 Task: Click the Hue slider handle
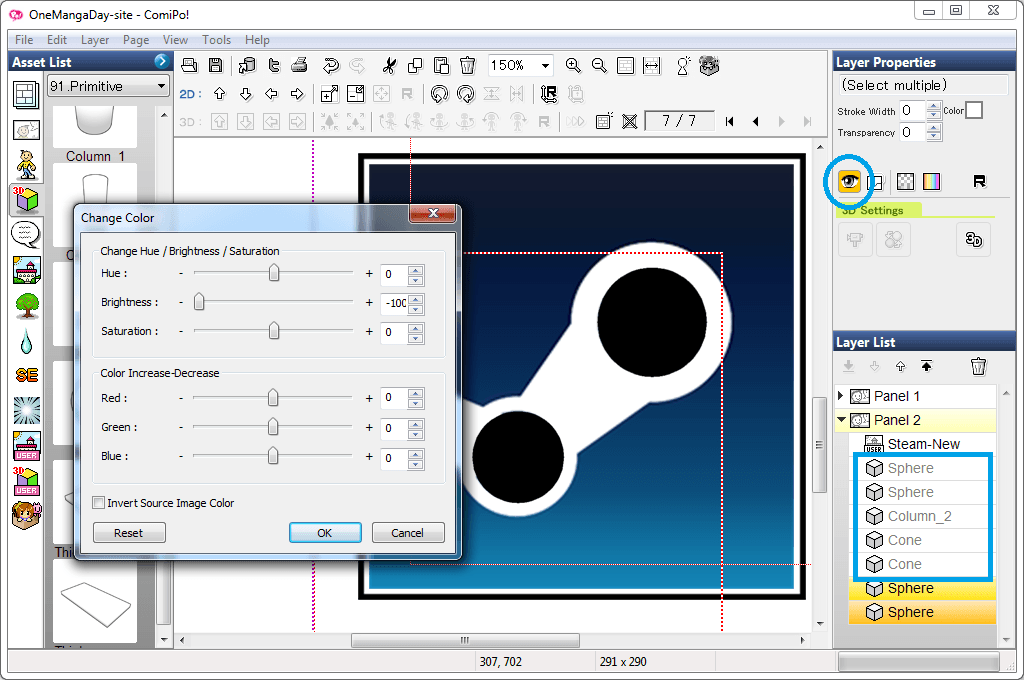274,272
